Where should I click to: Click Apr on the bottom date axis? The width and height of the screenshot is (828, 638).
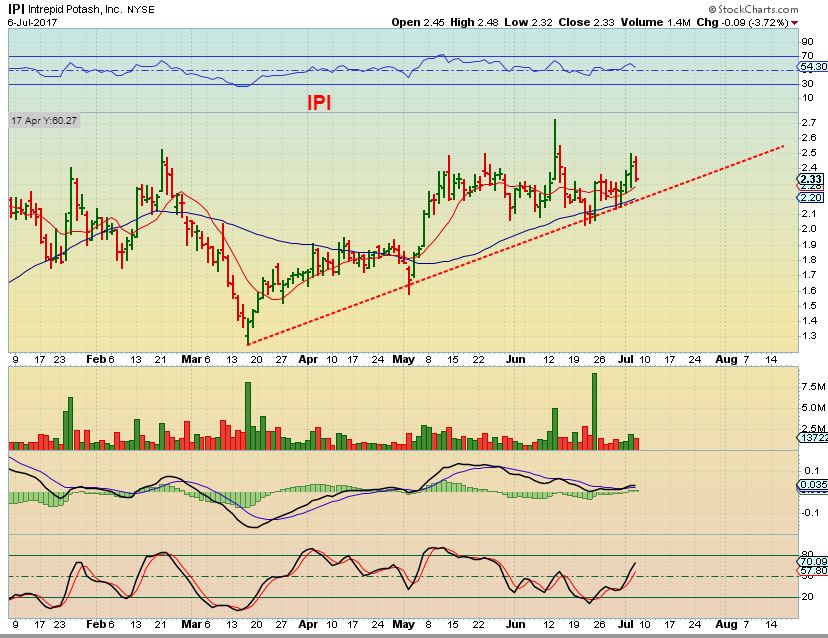point(308,624)
